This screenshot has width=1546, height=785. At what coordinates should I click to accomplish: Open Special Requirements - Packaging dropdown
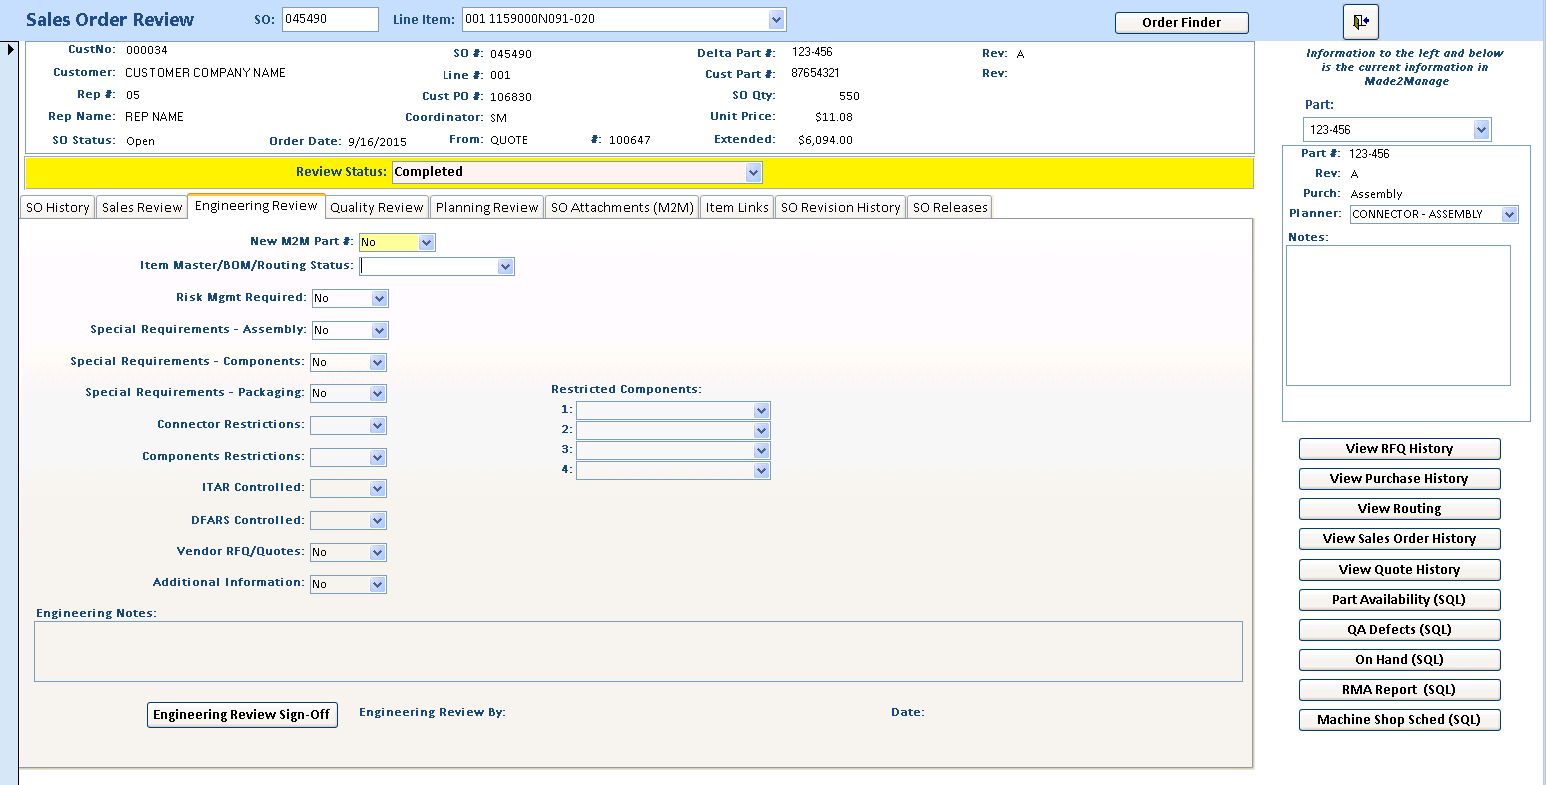(x=378, y=394)
